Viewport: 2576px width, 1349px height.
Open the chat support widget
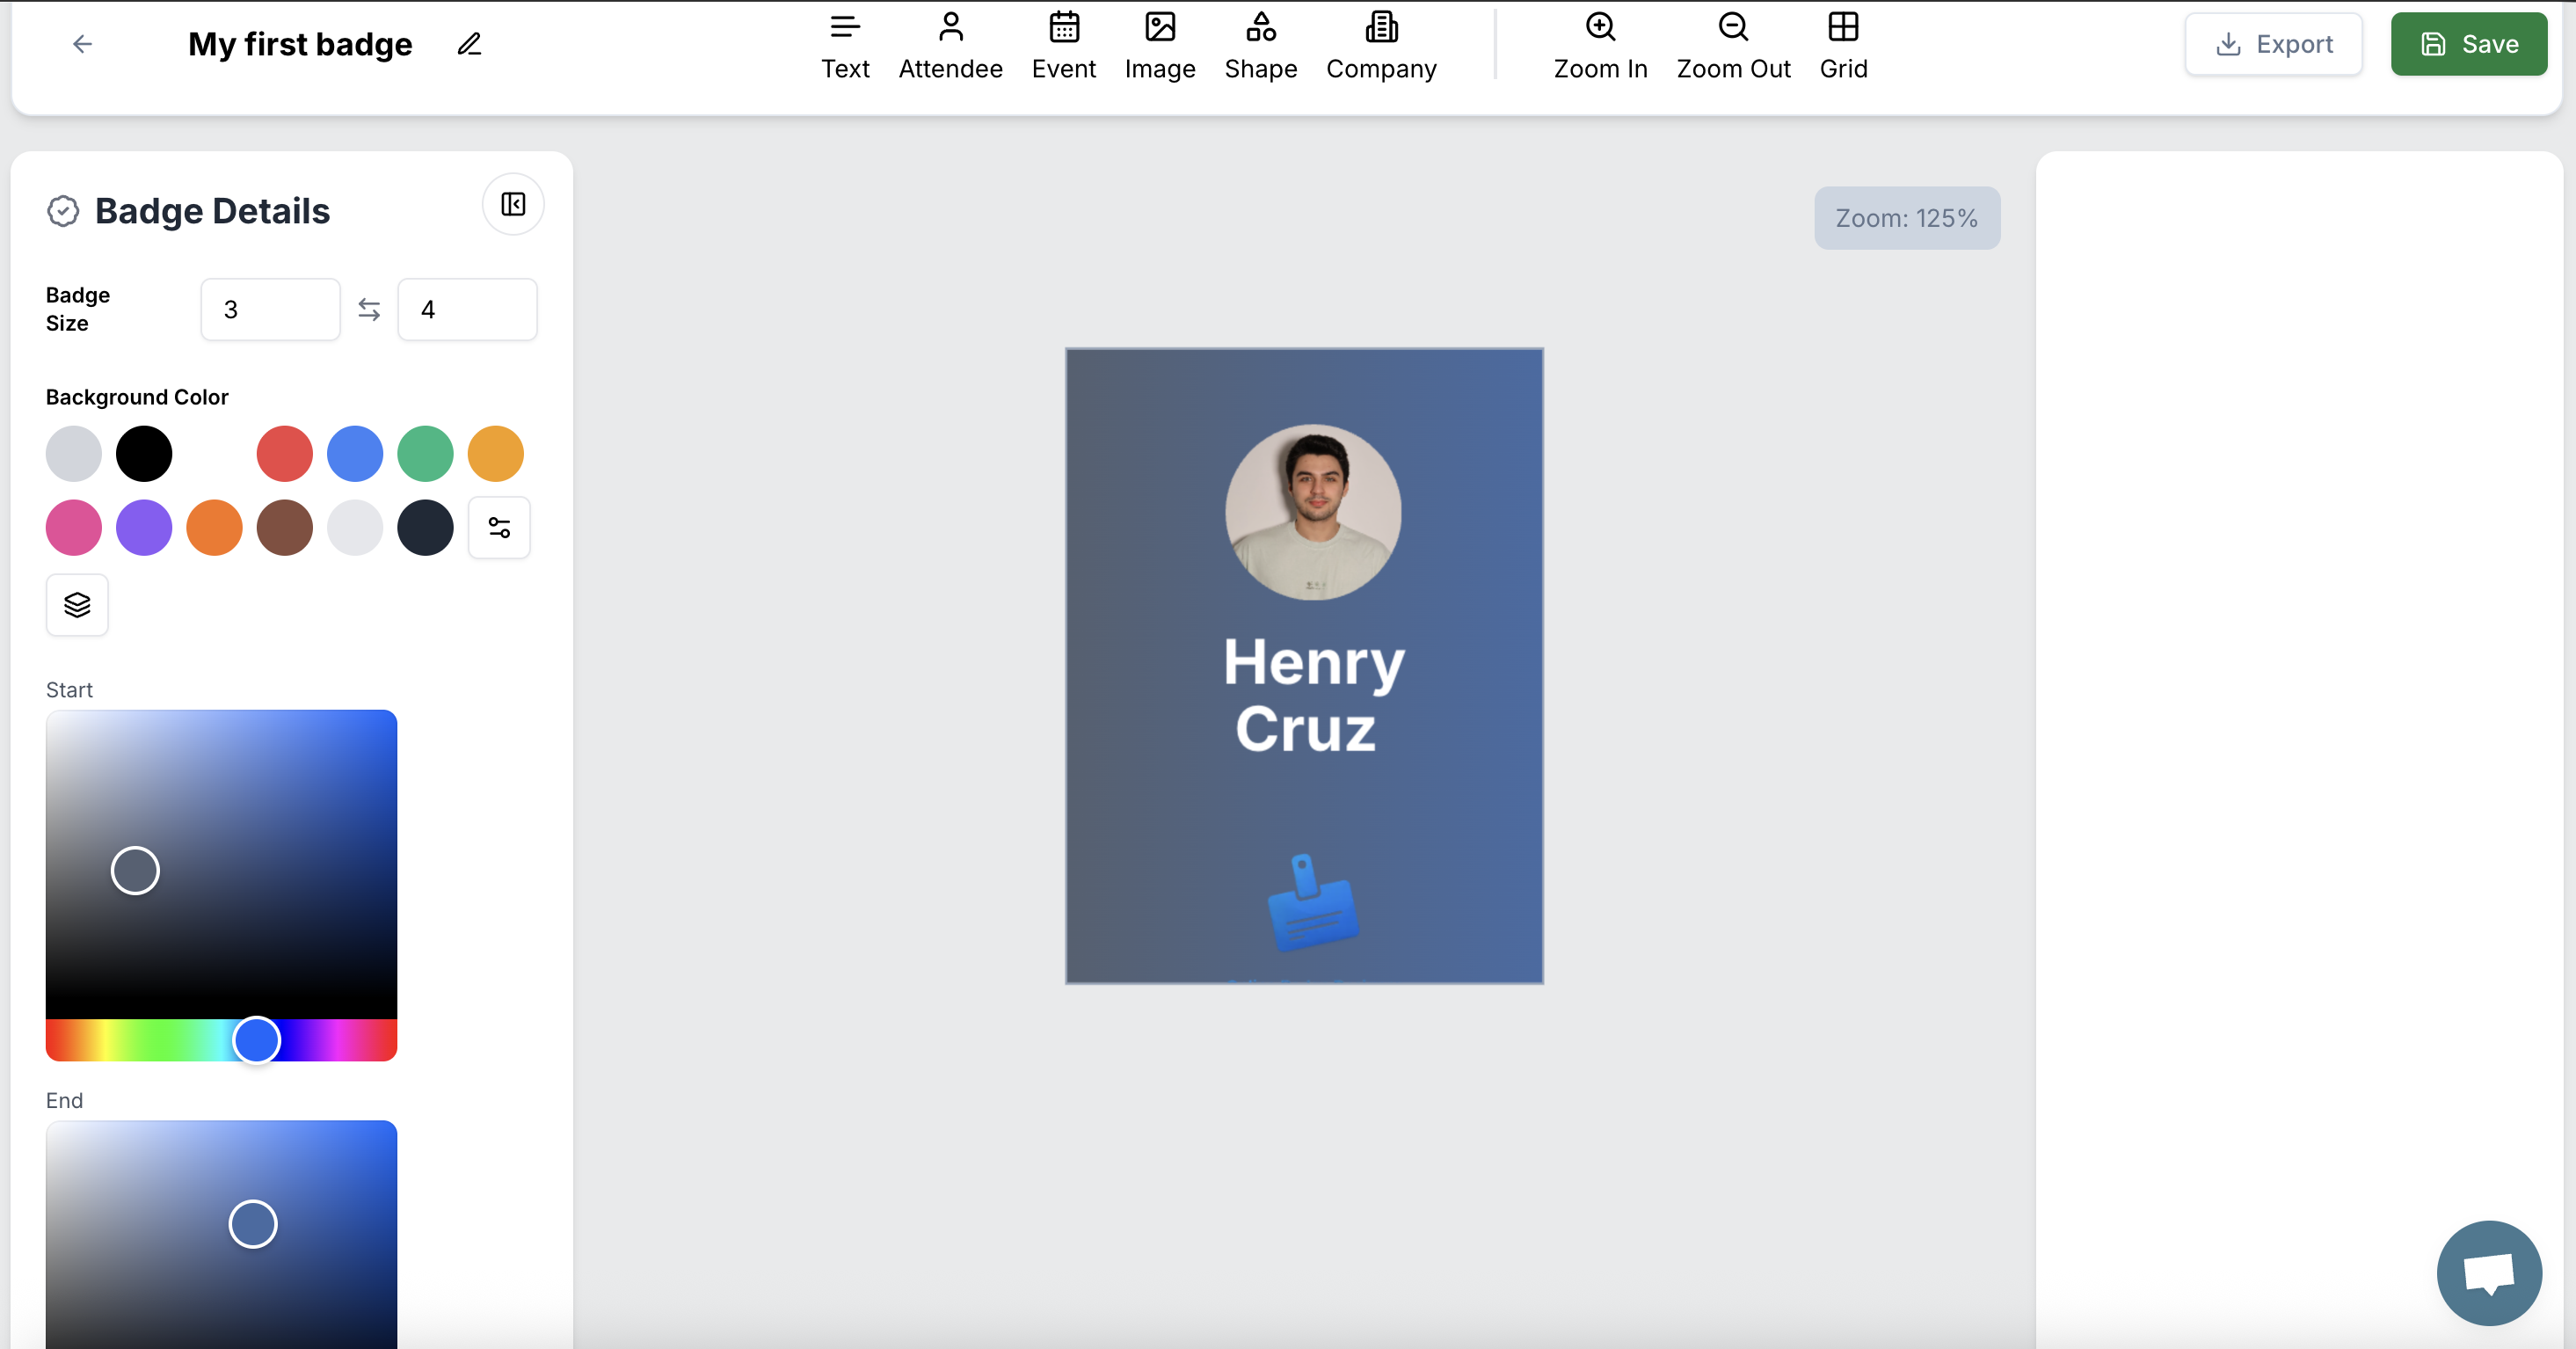[x=2488, y=1273]
